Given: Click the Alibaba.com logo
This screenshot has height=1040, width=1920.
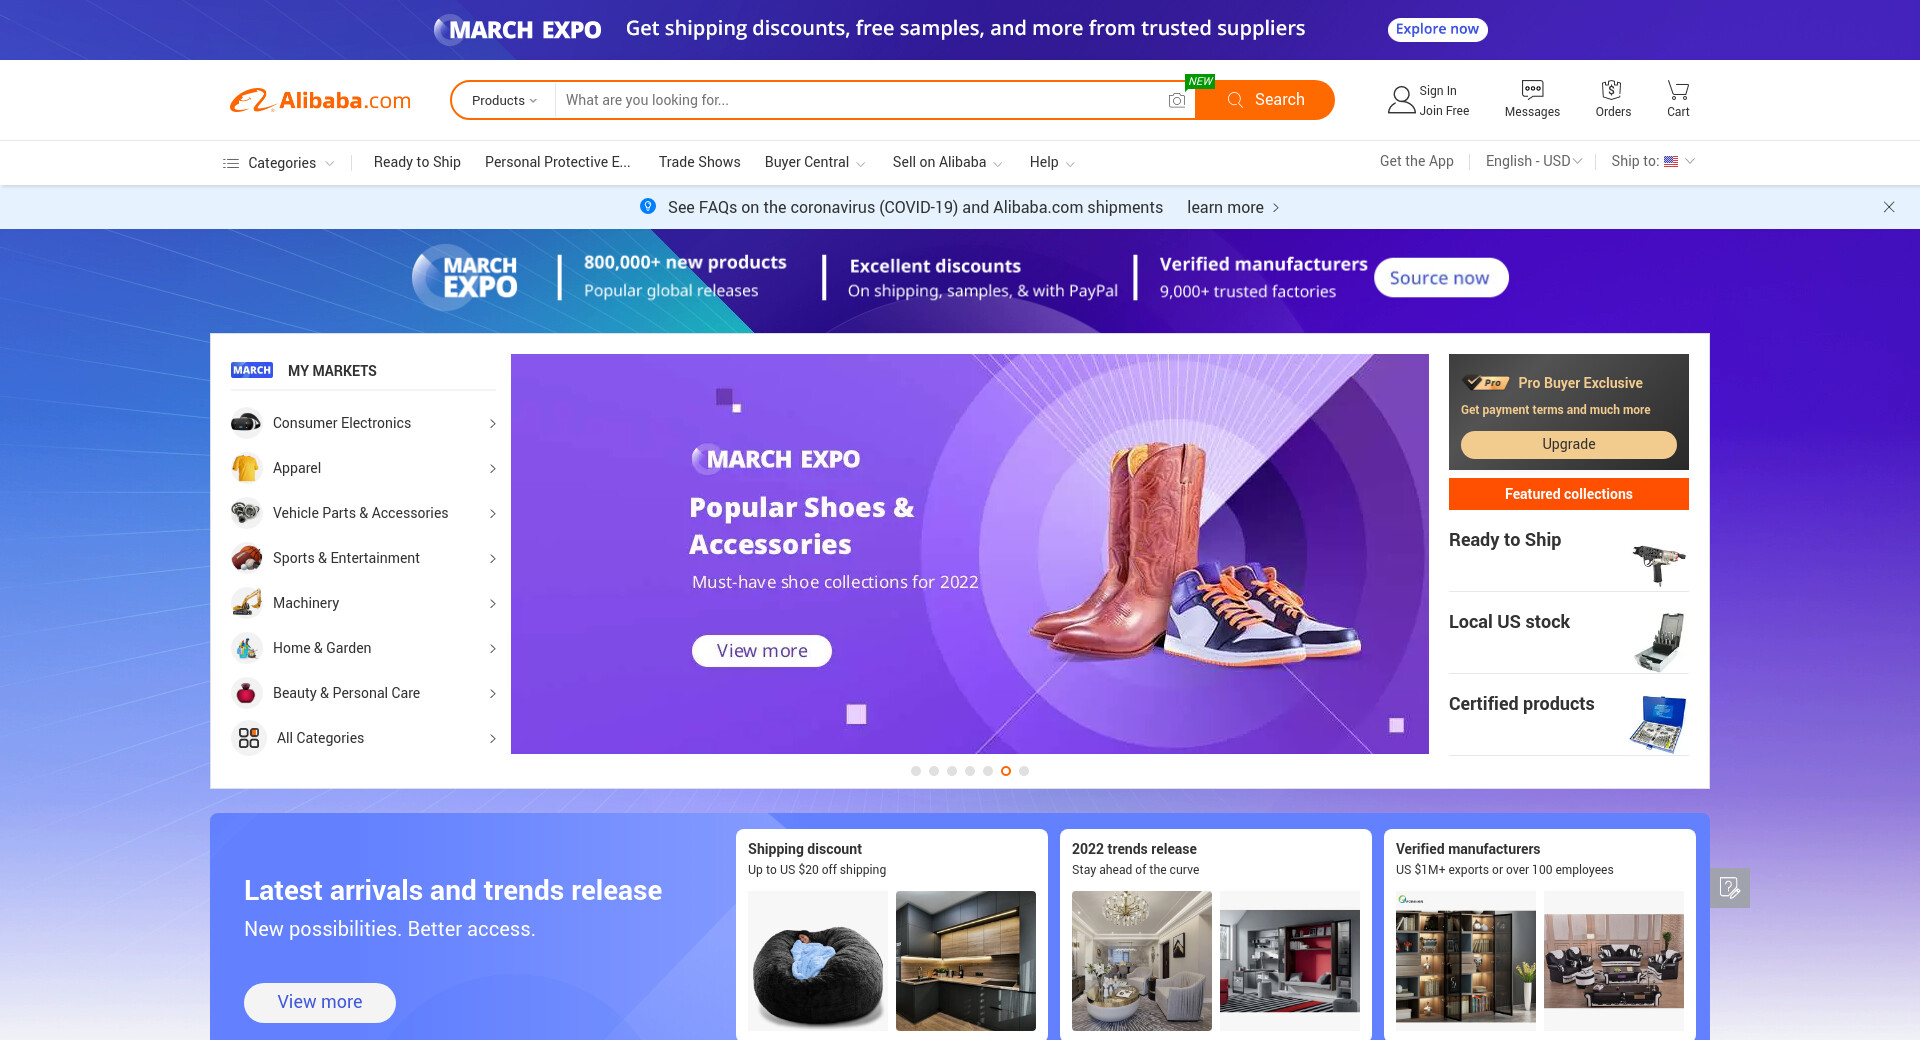Looking at the screenshot, I should [320, 100].
